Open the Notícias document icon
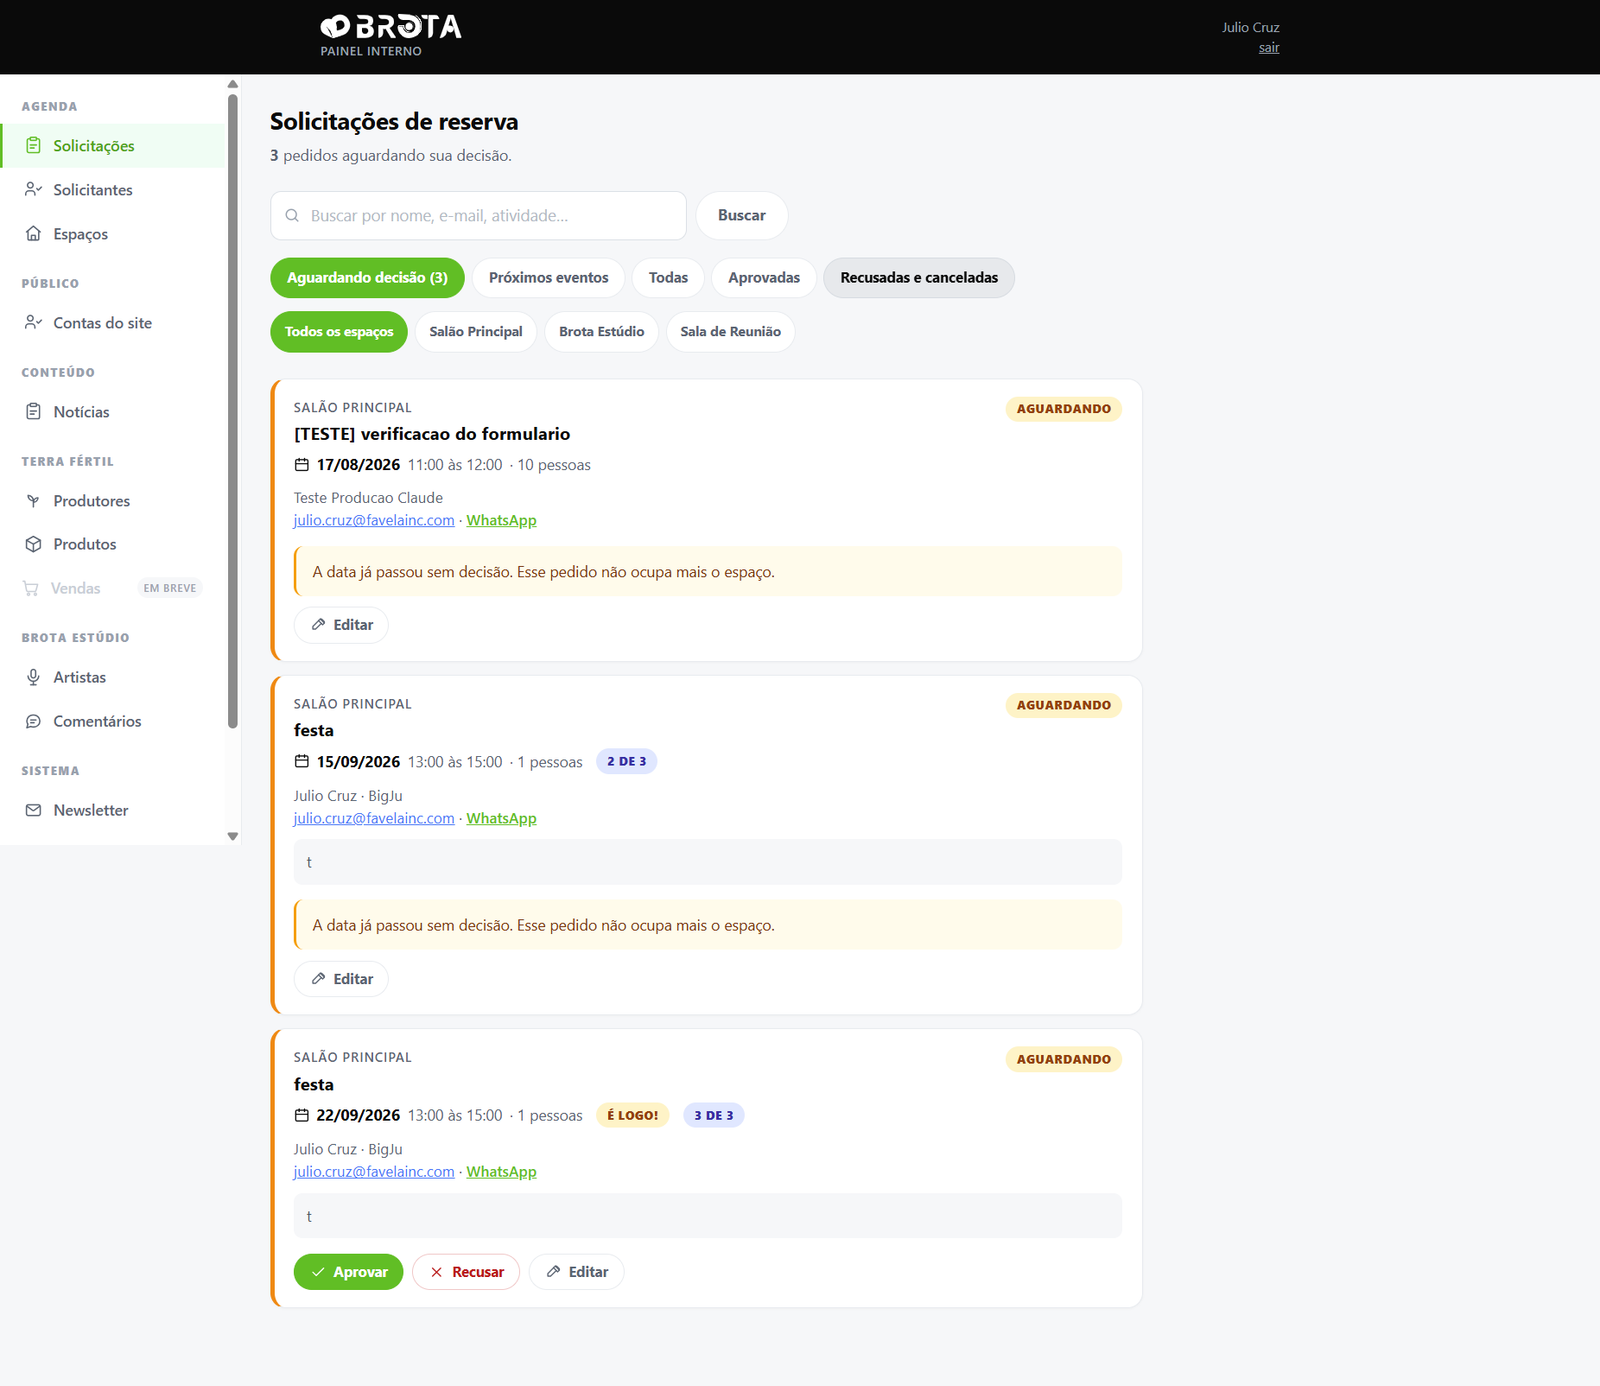1600x1386 pixels. (33, 412)
